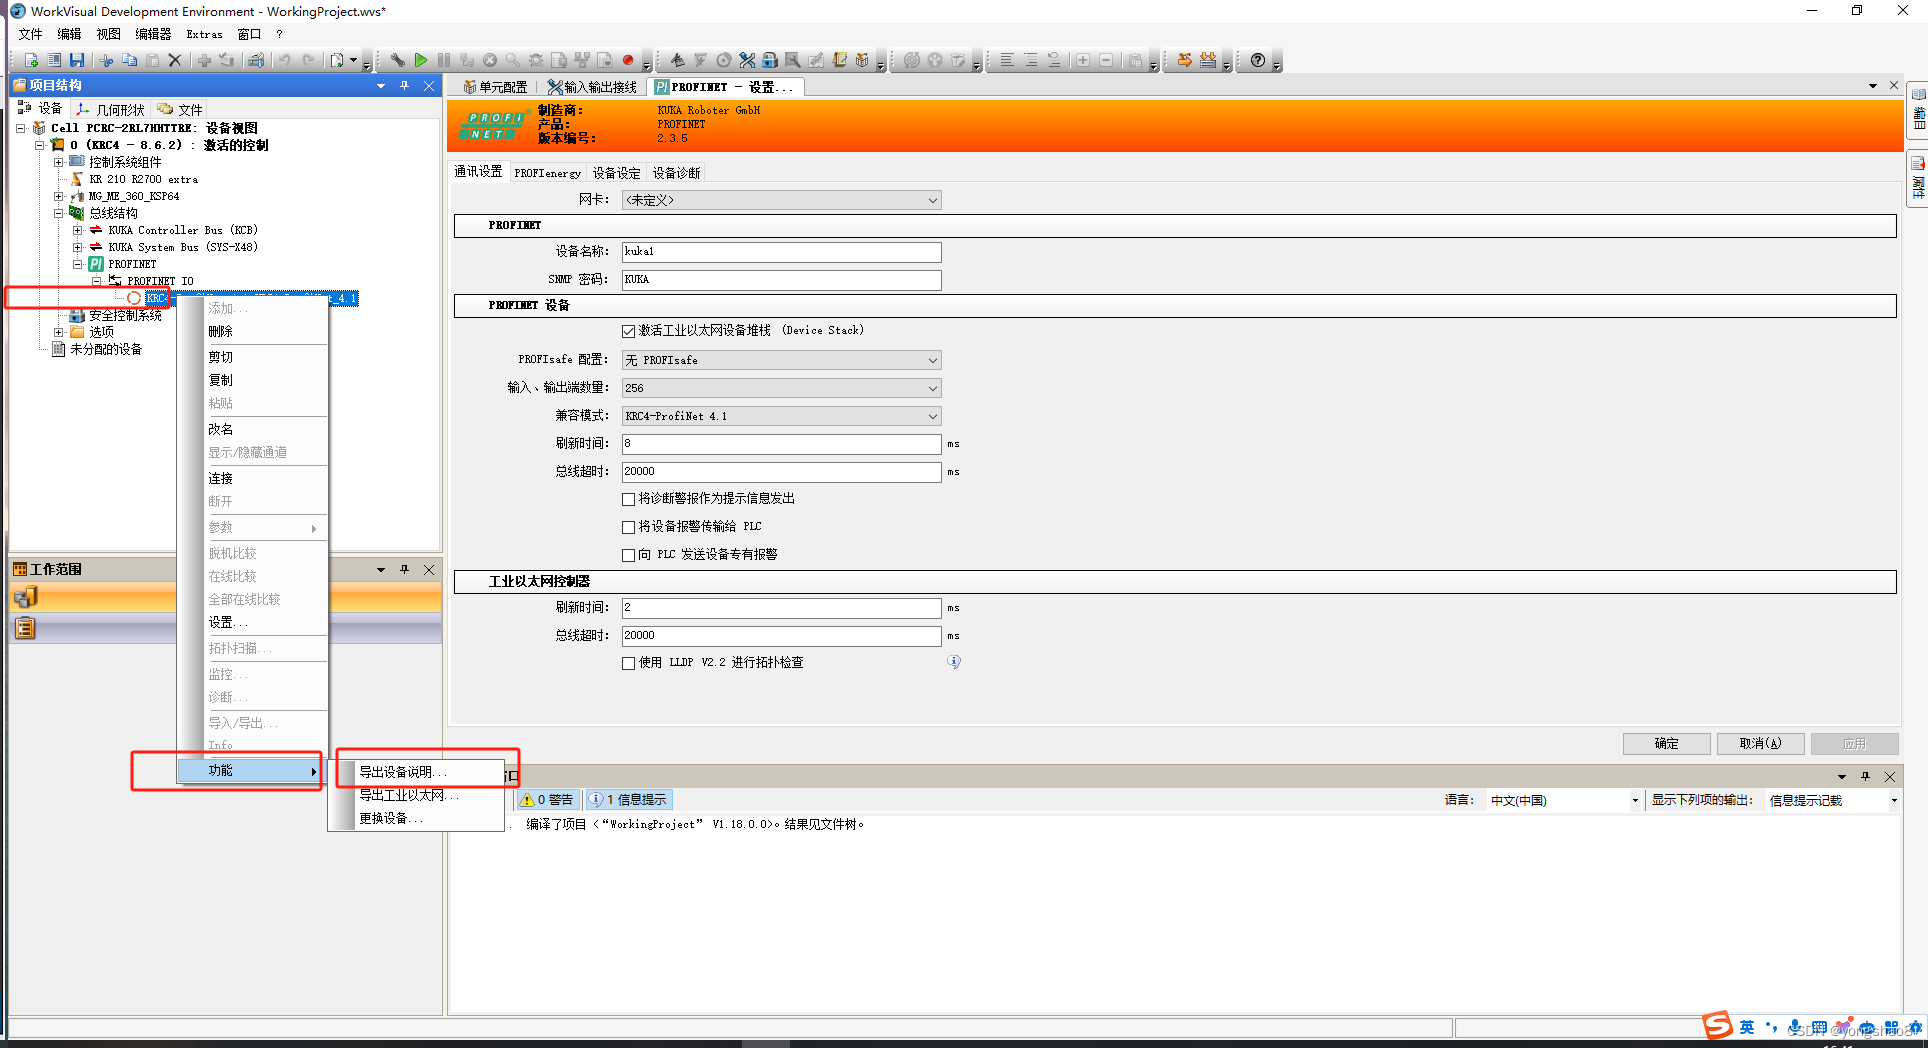Click the New project toolbar icon
This screenshot has height=1048, width=1928.
pyautogui.click(x=31, y=60)
